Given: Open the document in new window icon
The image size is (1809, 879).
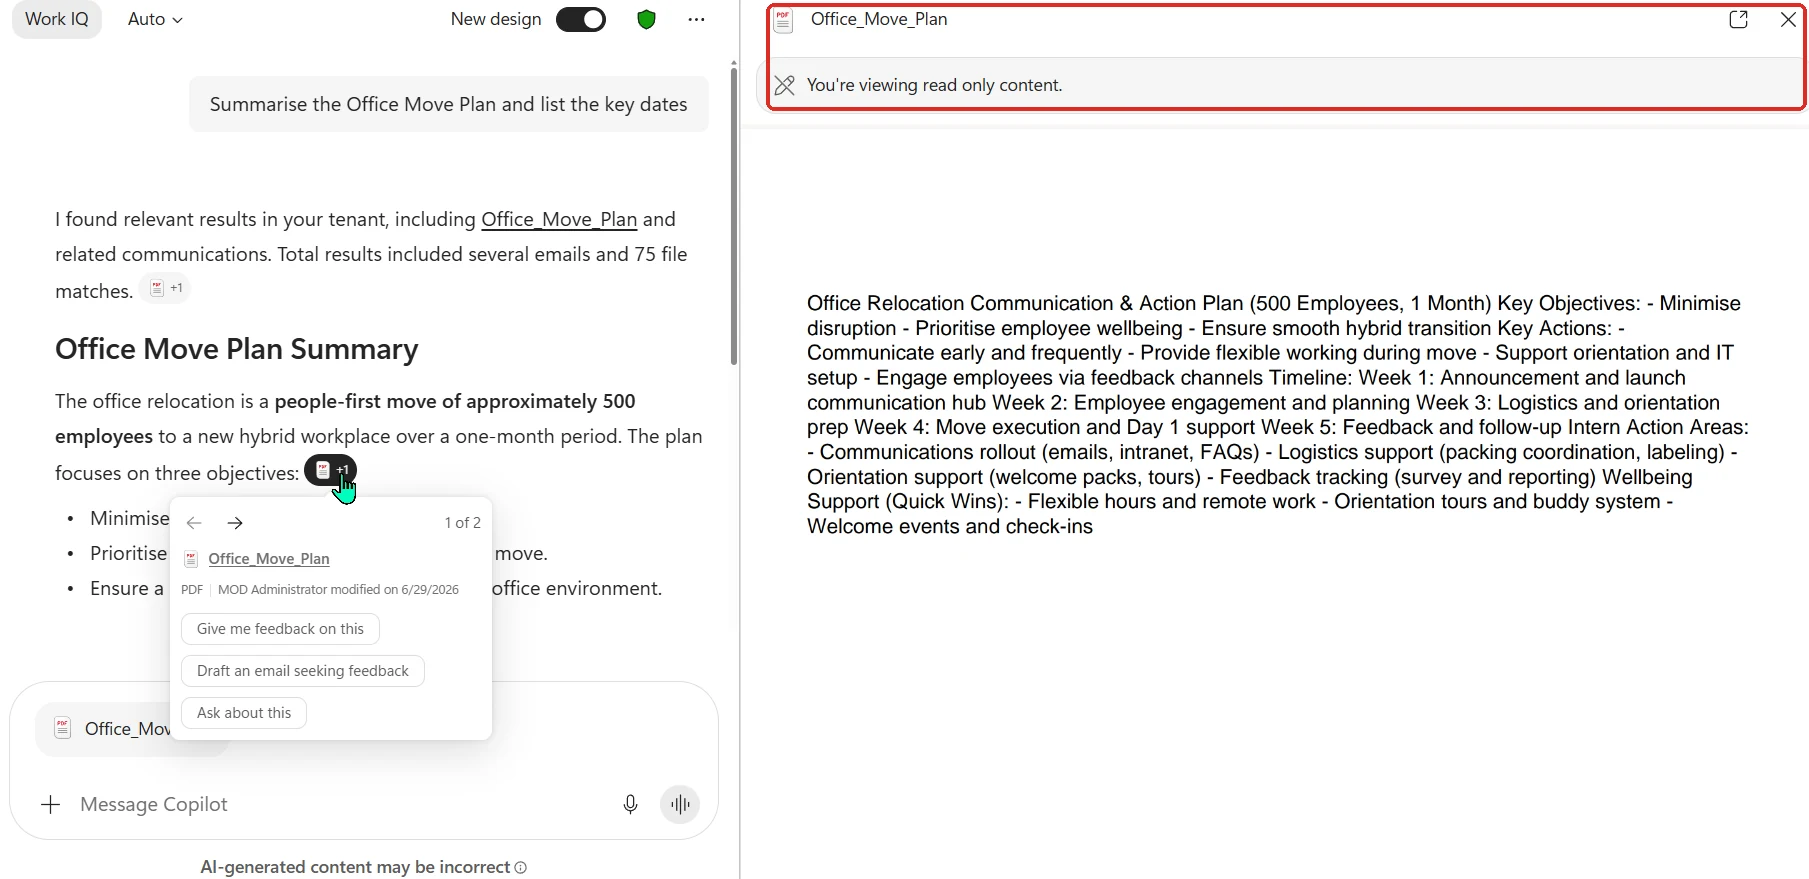Looking at the screenshot, I should (x=1738, y=20).
